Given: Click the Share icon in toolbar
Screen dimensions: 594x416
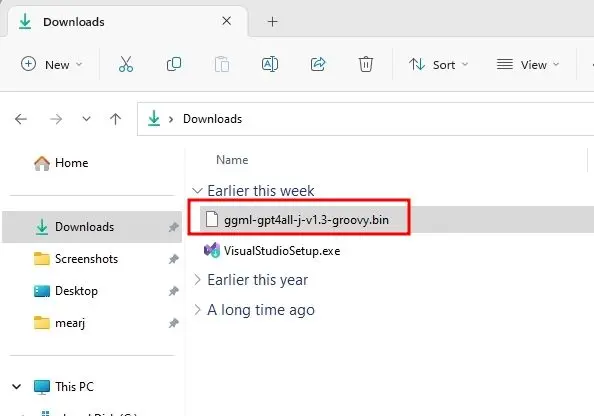Looking at the screenshot, I should 318,64.
